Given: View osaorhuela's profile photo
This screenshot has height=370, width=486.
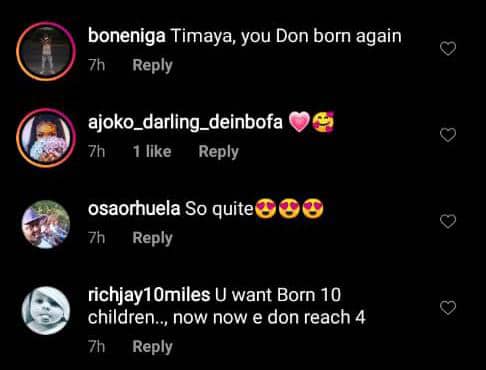Looking at the screenshot, I should pyautogui.click(x=46, y=224).
